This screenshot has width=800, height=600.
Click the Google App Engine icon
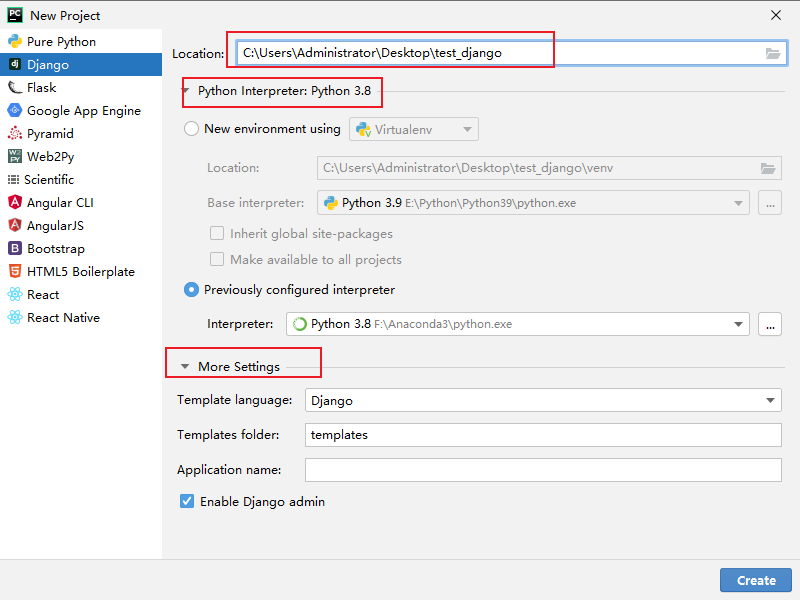click(x=15, y=110)
